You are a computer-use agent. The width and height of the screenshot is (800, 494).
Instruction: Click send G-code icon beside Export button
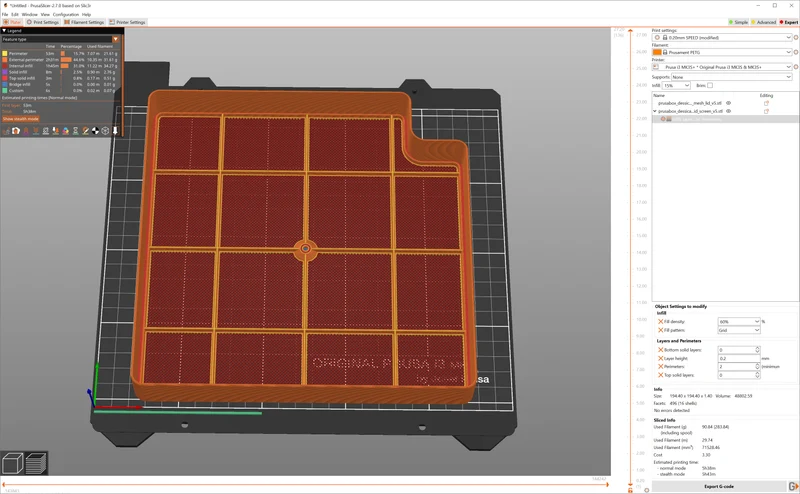793,486
